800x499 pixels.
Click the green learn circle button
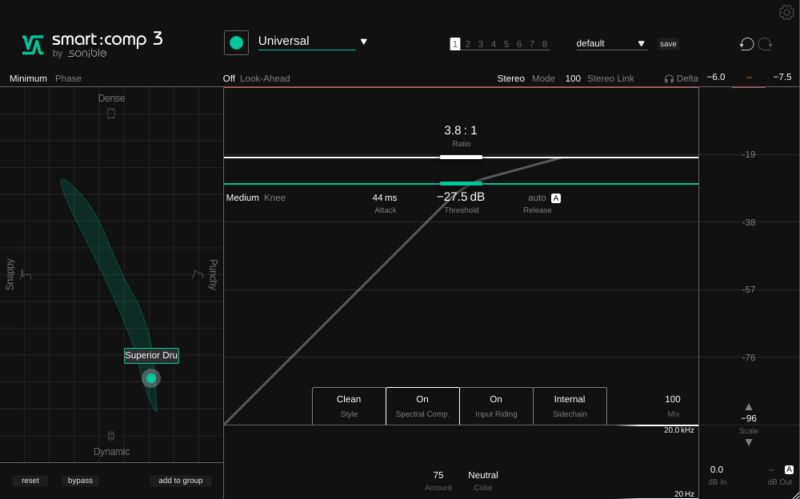tap(236, 43)
